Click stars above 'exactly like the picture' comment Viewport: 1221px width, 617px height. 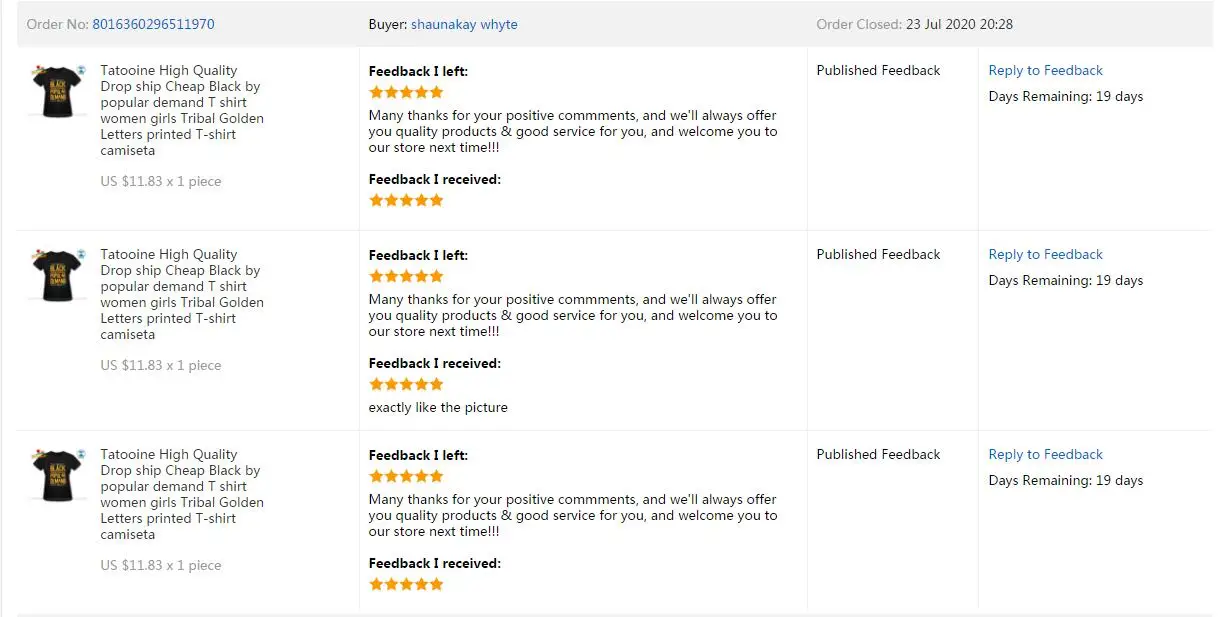click(x=406, y=384)
